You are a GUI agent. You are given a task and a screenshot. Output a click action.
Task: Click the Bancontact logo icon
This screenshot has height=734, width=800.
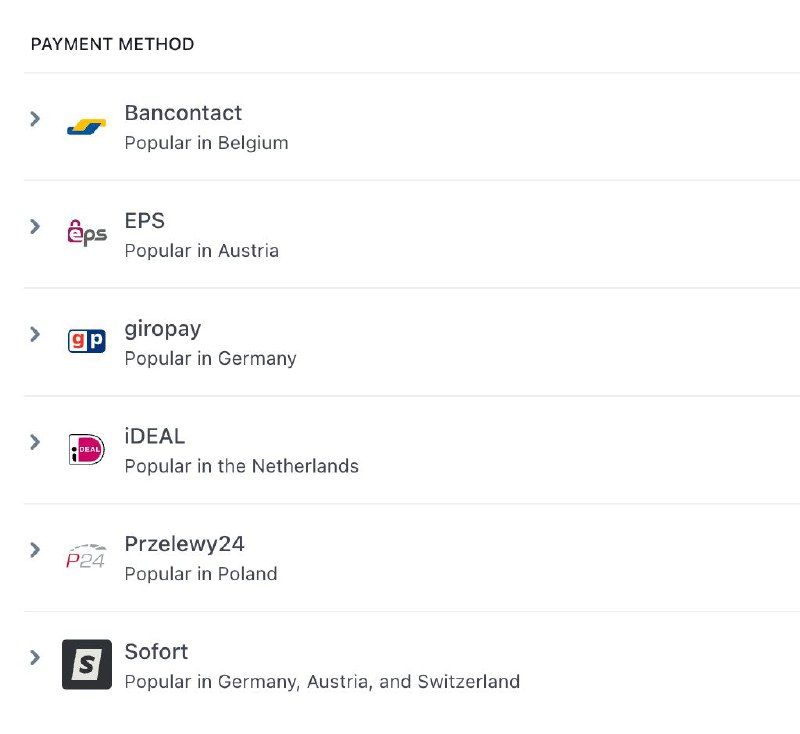click(x=86, y=127)
